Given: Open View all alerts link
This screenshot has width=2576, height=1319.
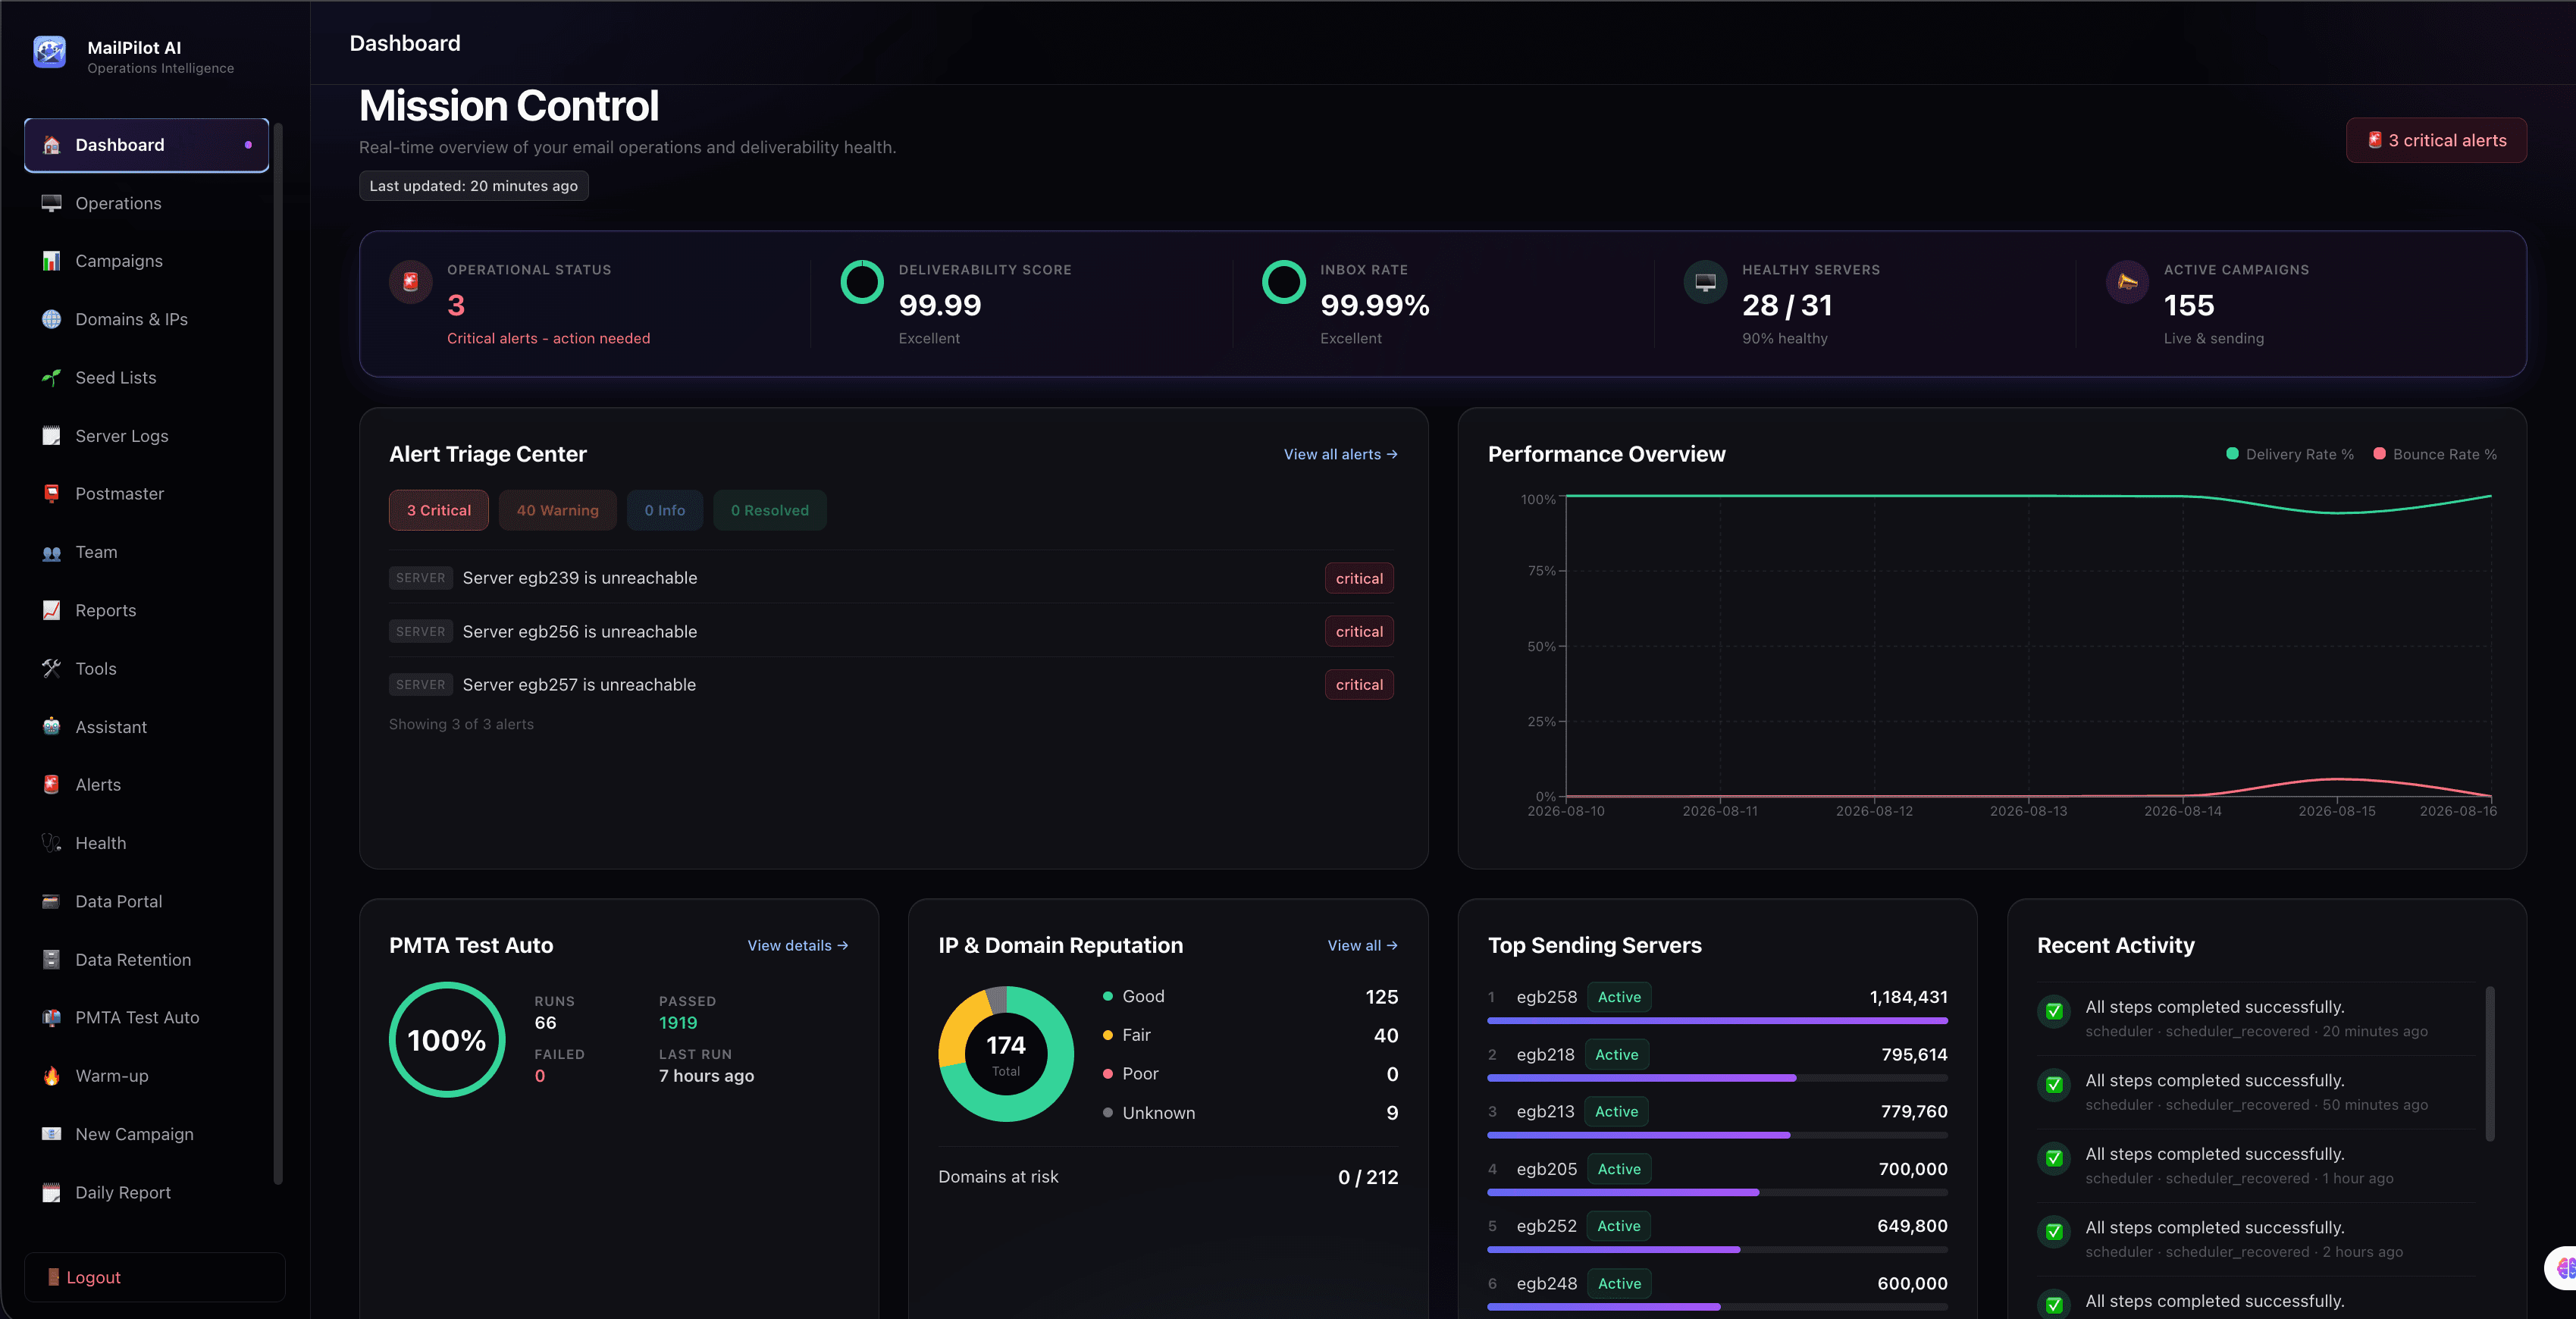Looking at the screenshot, I should pyautogui.click(x=1341, y=454).
